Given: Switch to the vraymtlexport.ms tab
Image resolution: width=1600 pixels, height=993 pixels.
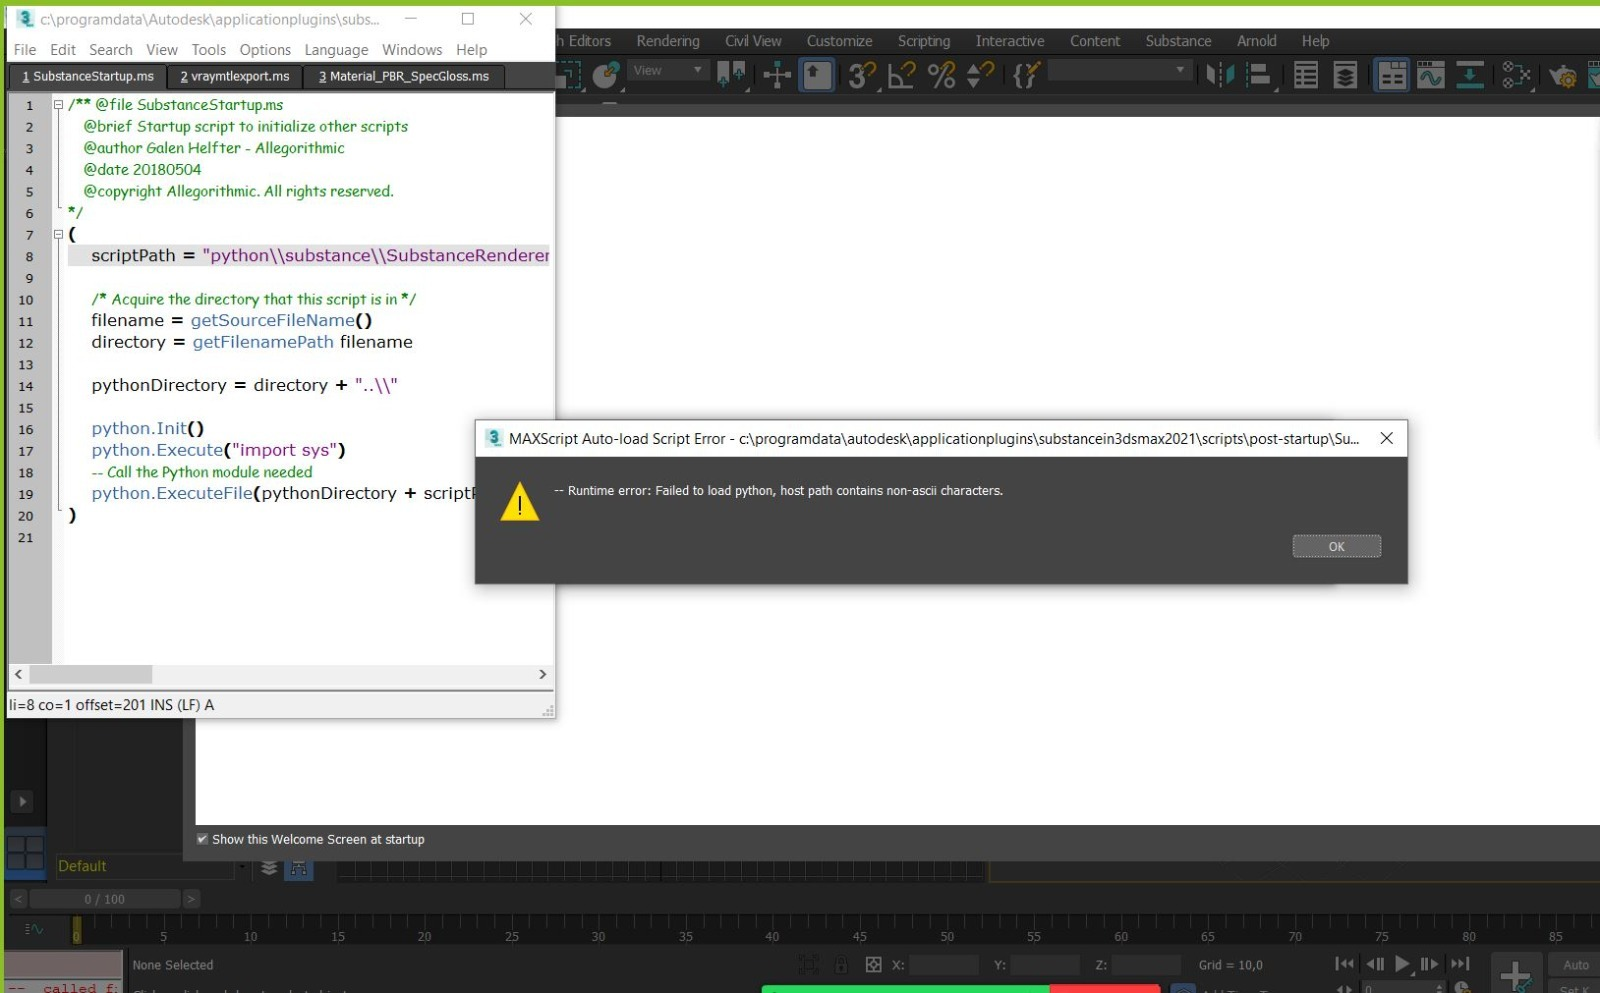Looking at the screenshot, I should coord(234,76).
